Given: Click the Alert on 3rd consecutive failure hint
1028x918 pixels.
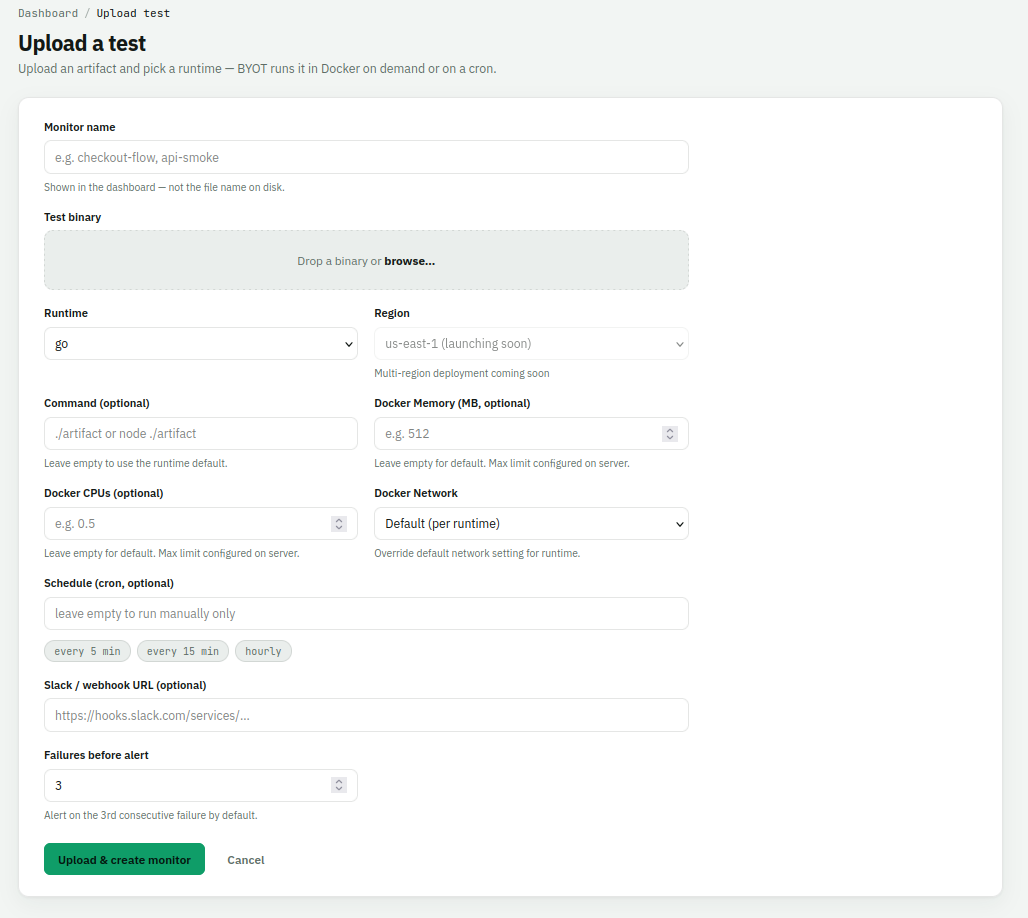Looking at the screenshot, I should [x=151, y=815].
